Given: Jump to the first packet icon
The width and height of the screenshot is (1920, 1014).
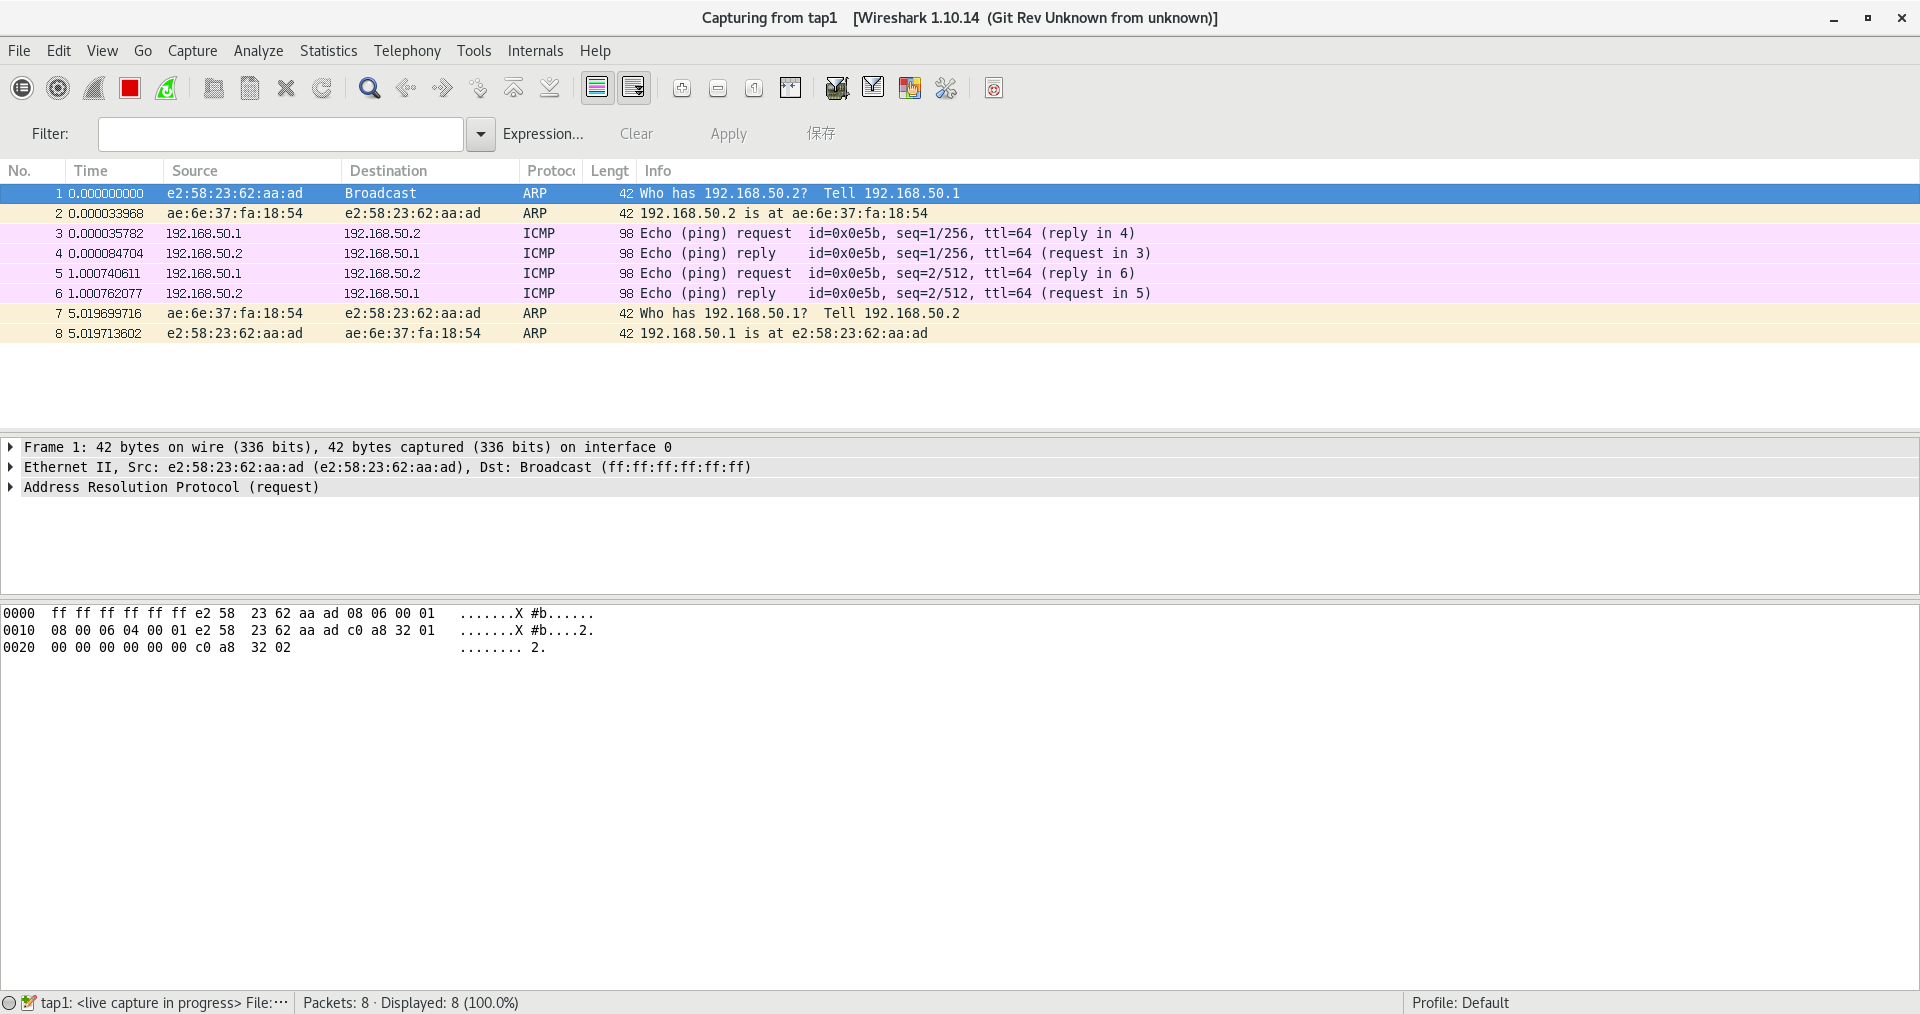Looking at the screenshot, I should (x=514, y=89).
